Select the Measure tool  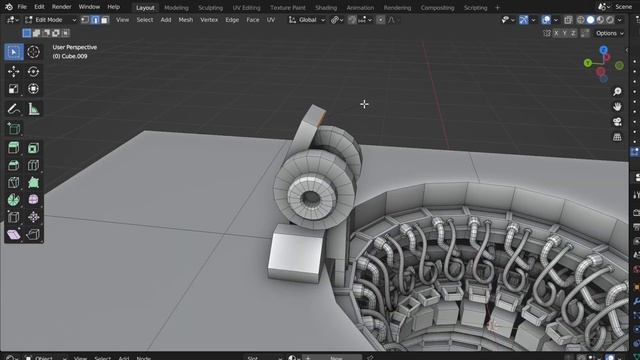(33, 109)
